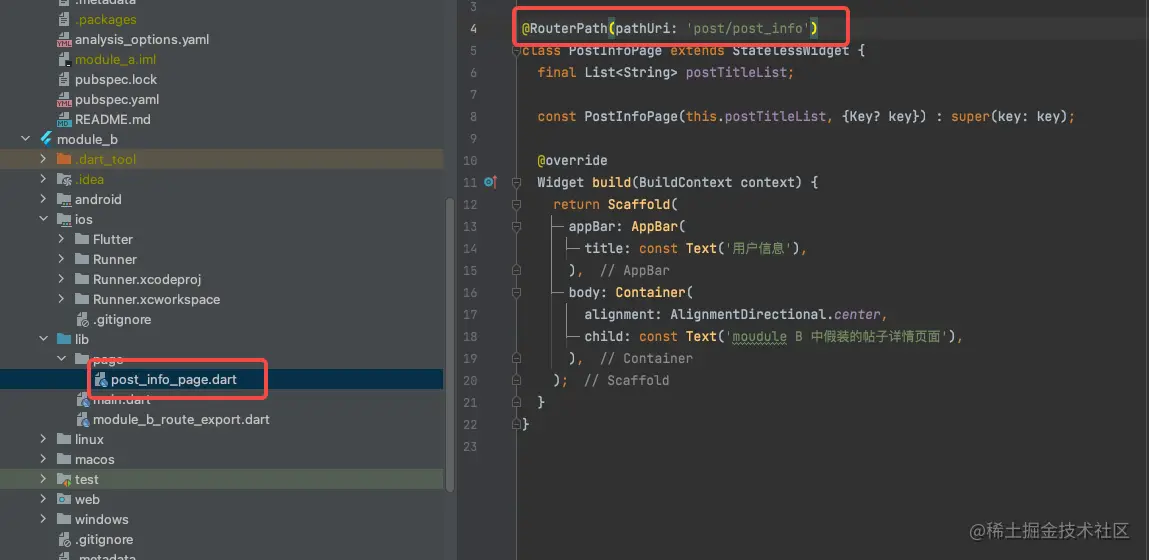
Task: Collapse the page folder chevron
Action: pyautogui.click(x=62, y=359)
